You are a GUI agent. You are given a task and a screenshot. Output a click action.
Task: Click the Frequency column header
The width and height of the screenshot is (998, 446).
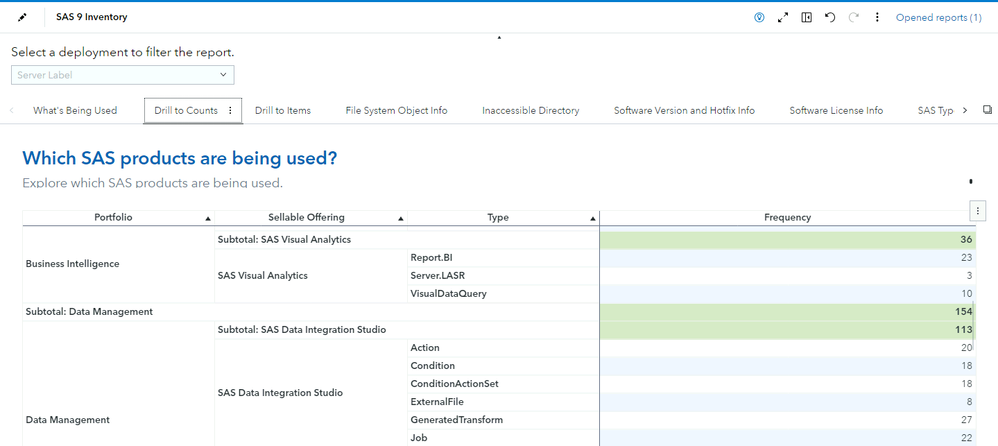click(787, 218)
